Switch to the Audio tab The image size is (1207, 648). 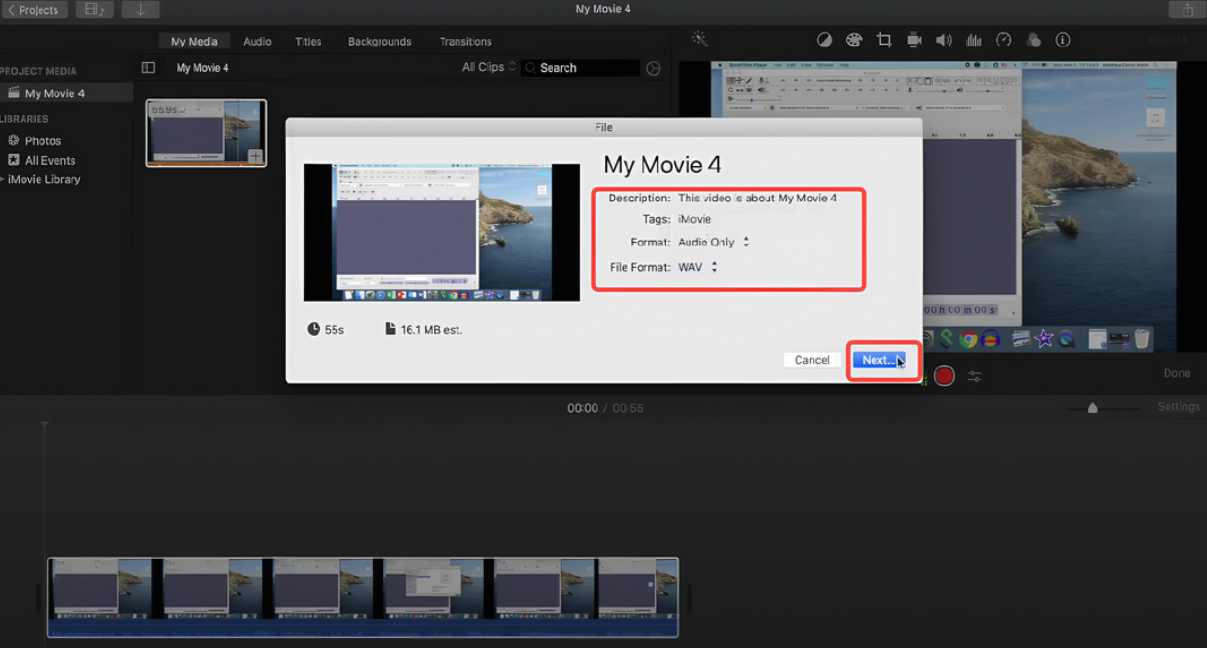(x=257, y=42)
